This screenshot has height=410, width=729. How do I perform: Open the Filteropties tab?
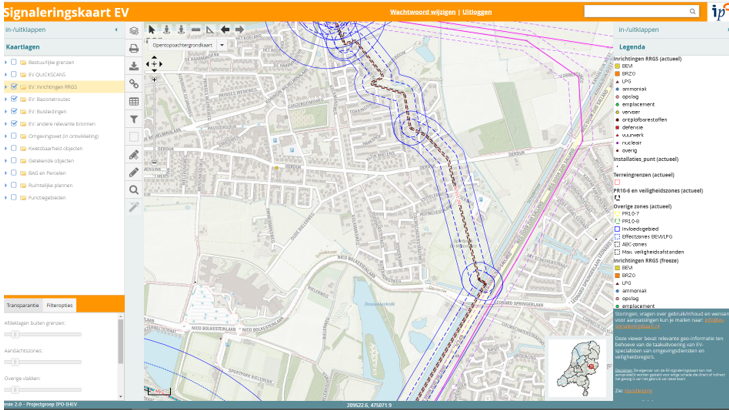60,304
